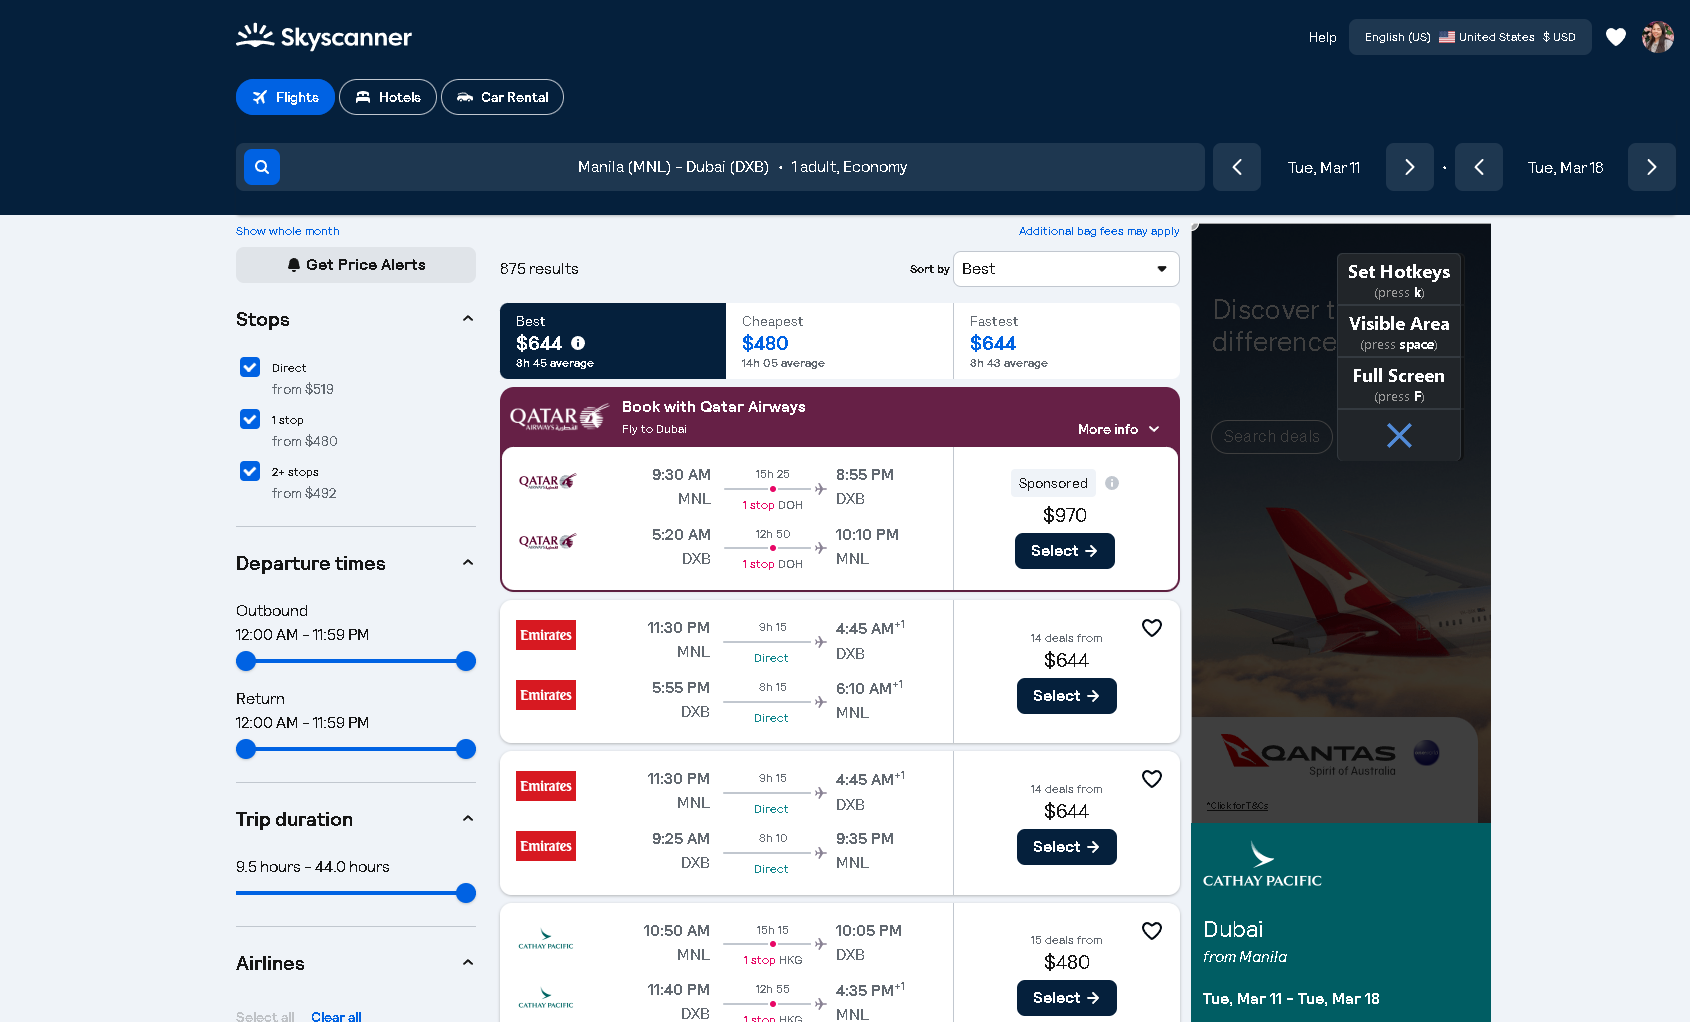Select the Fastest $644 results tab
Screen dimensions: 1690x1022
point(1067,341)
